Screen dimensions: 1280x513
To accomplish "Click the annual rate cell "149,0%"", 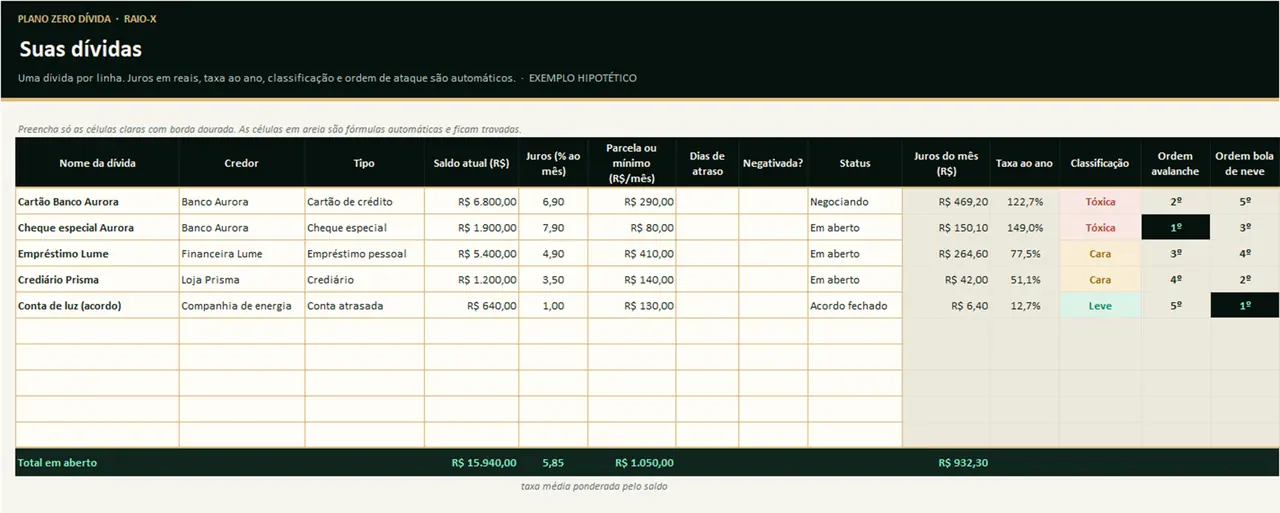I will 1025,227.
